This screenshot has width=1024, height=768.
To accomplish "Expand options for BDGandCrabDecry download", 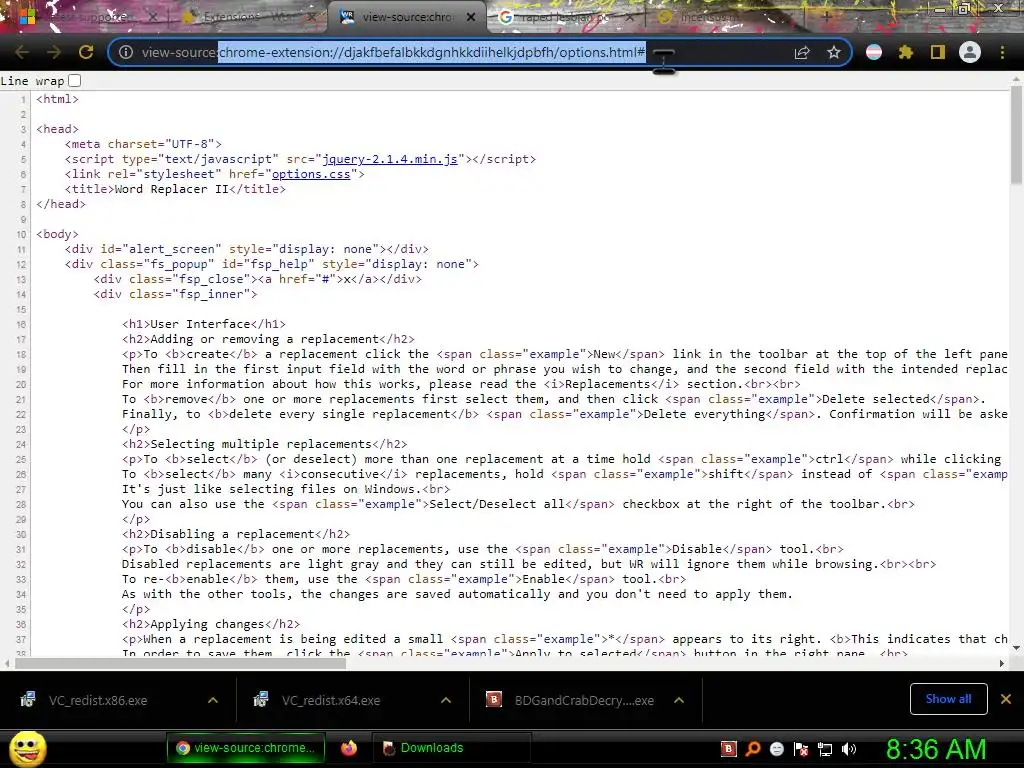I will [679, 700].
